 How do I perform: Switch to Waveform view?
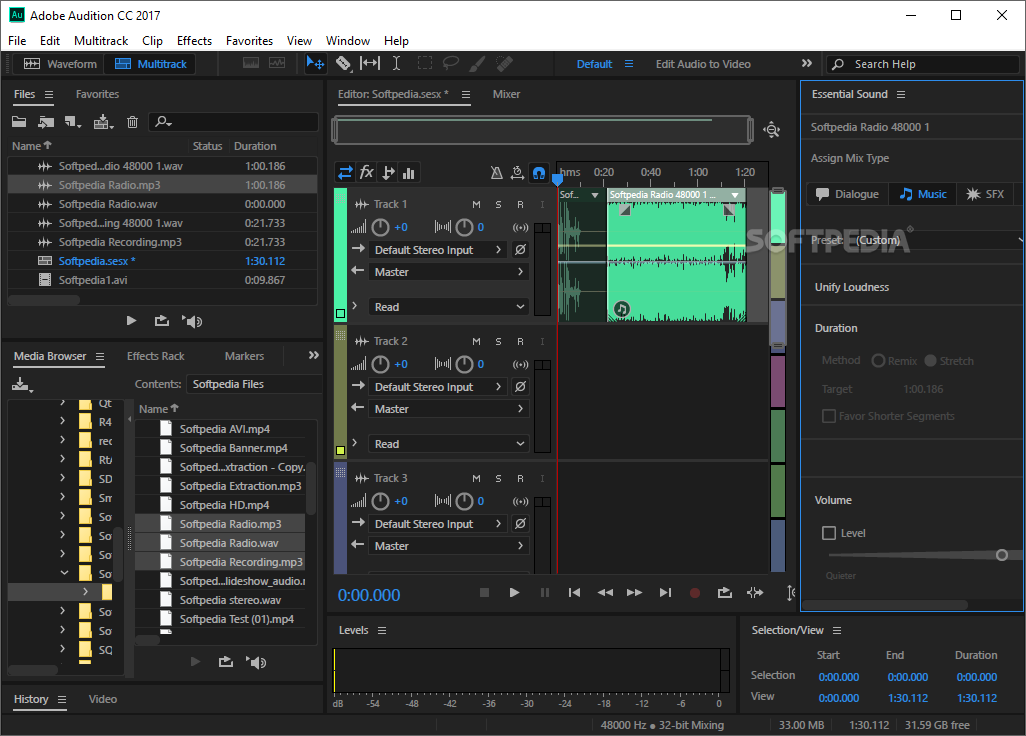click(x=61, y=64)
